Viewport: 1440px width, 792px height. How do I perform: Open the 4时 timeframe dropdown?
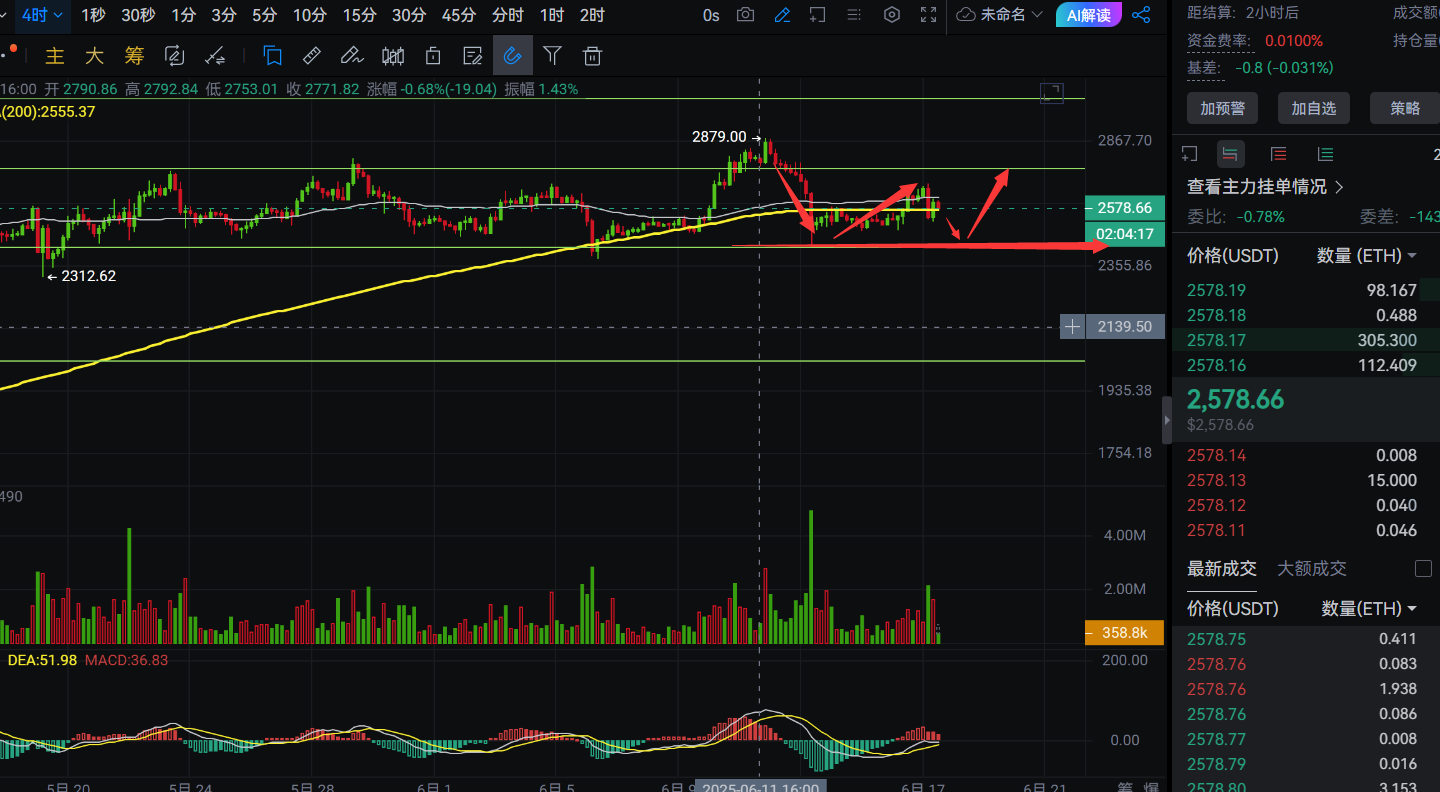tap(43, 15)
